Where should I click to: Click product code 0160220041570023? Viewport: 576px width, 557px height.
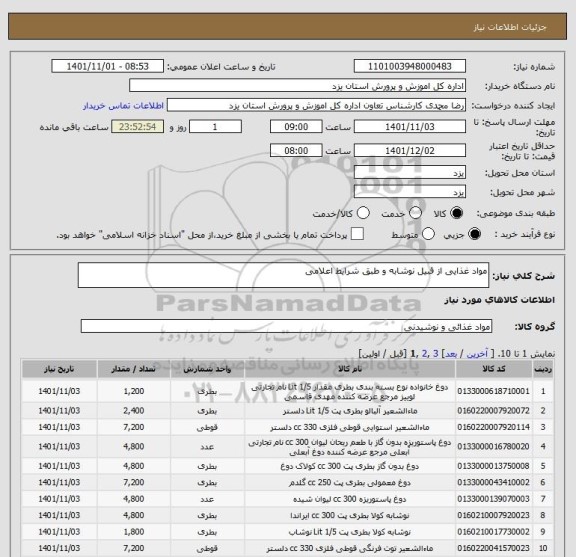click(493, 549)
